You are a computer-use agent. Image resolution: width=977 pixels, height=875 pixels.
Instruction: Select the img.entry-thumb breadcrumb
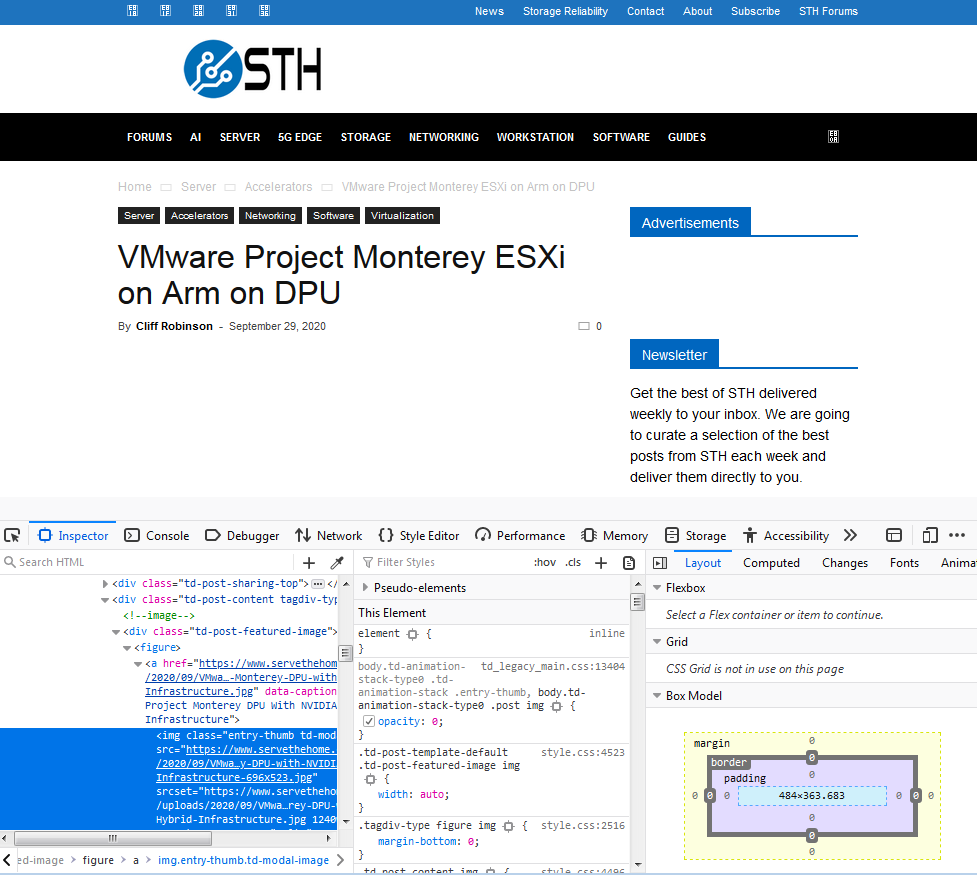pyautogui.click(x=243, y=860)
